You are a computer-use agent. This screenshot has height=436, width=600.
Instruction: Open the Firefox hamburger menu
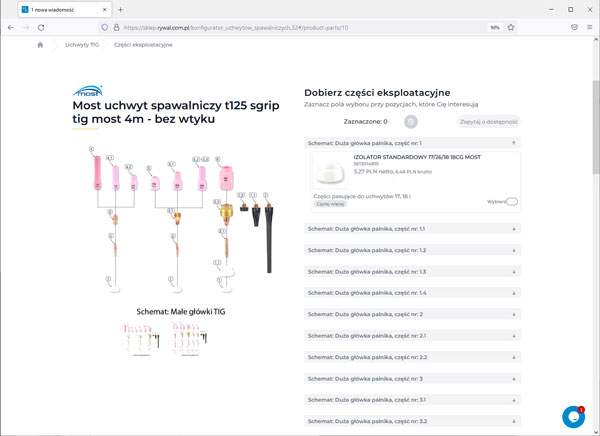589,27
